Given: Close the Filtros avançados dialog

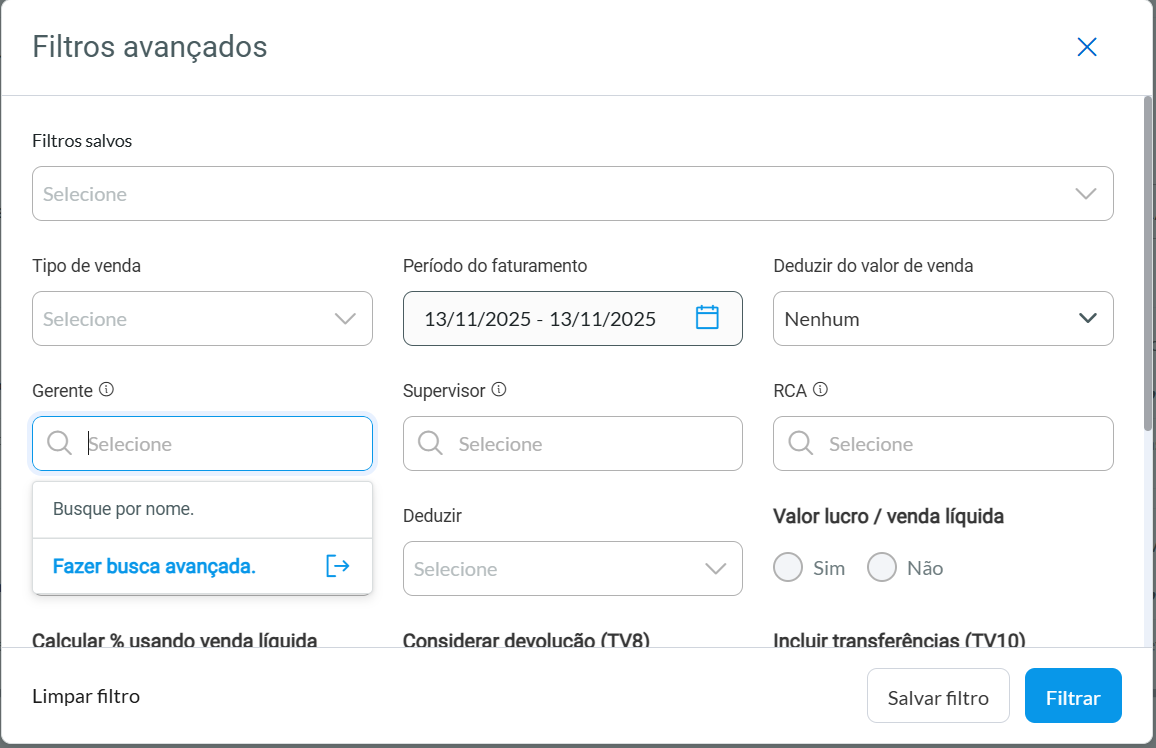Looking at the screenshot, I should pyautogui.click(x=1087, y=47).
